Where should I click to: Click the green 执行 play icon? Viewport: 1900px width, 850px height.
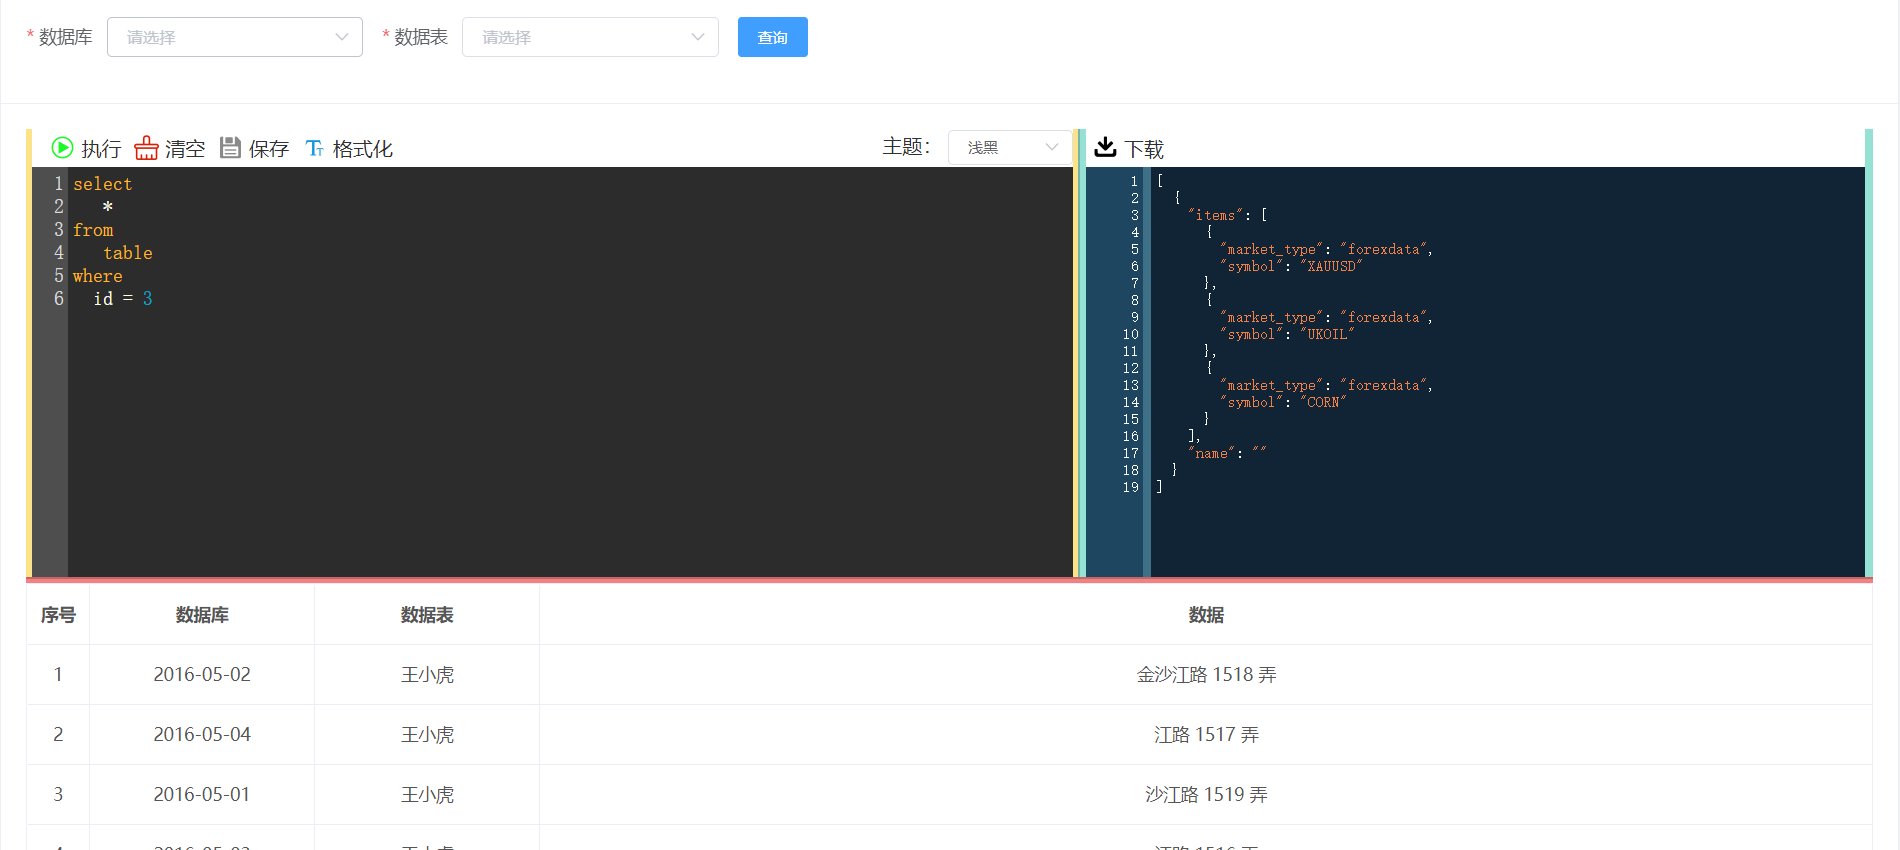(x=62, y=148)
